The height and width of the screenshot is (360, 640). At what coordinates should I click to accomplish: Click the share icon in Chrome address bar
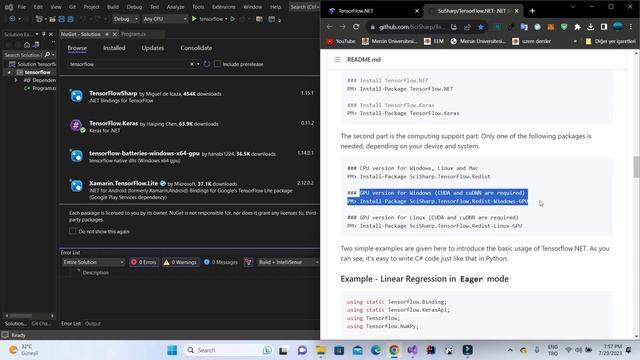[467, 27]
